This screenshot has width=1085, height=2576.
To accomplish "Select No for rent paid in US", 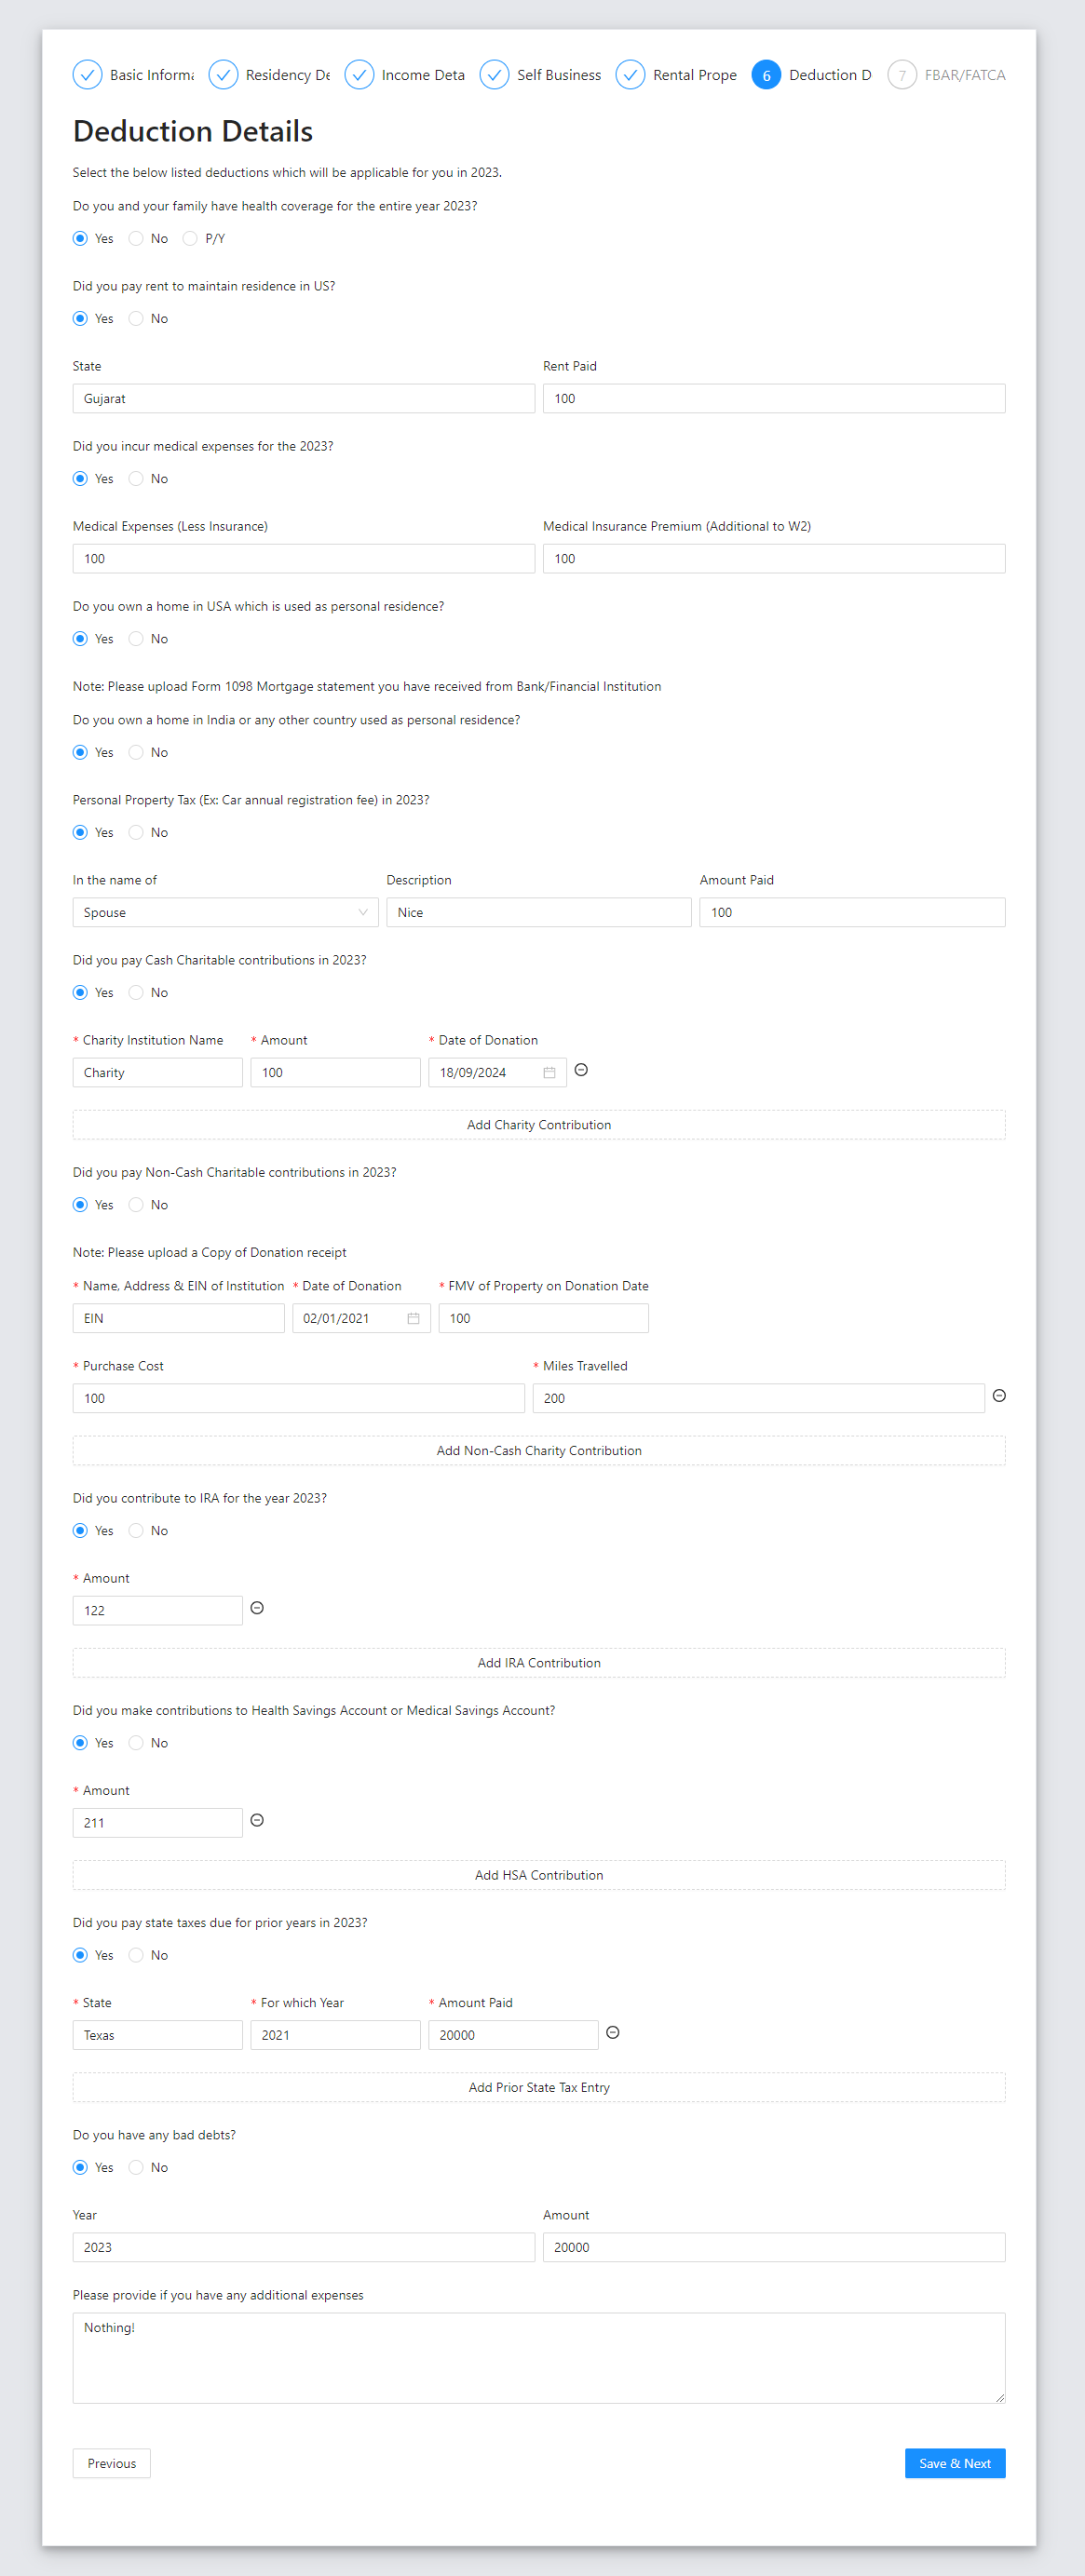I will (x=136, y=318).
